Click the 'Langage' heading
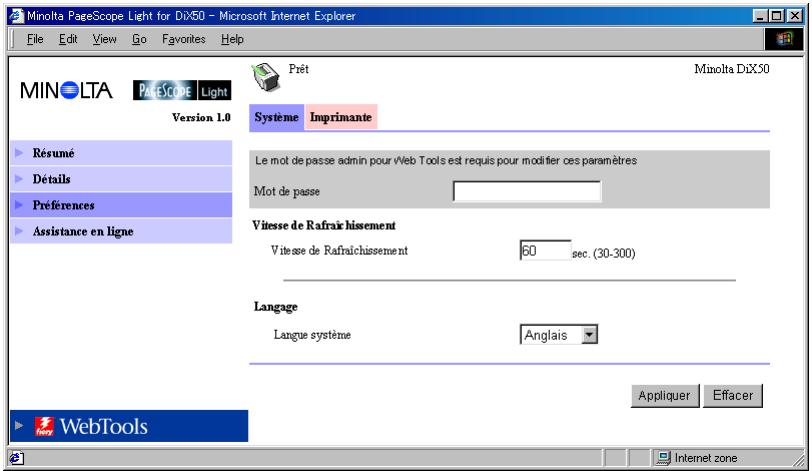 pos(276,306)
